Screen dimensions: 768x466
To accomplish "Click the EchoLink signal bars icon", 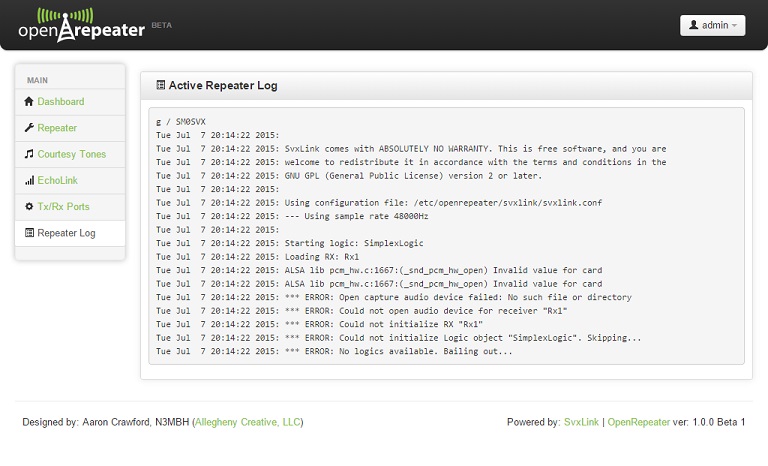I will (29, 181).
